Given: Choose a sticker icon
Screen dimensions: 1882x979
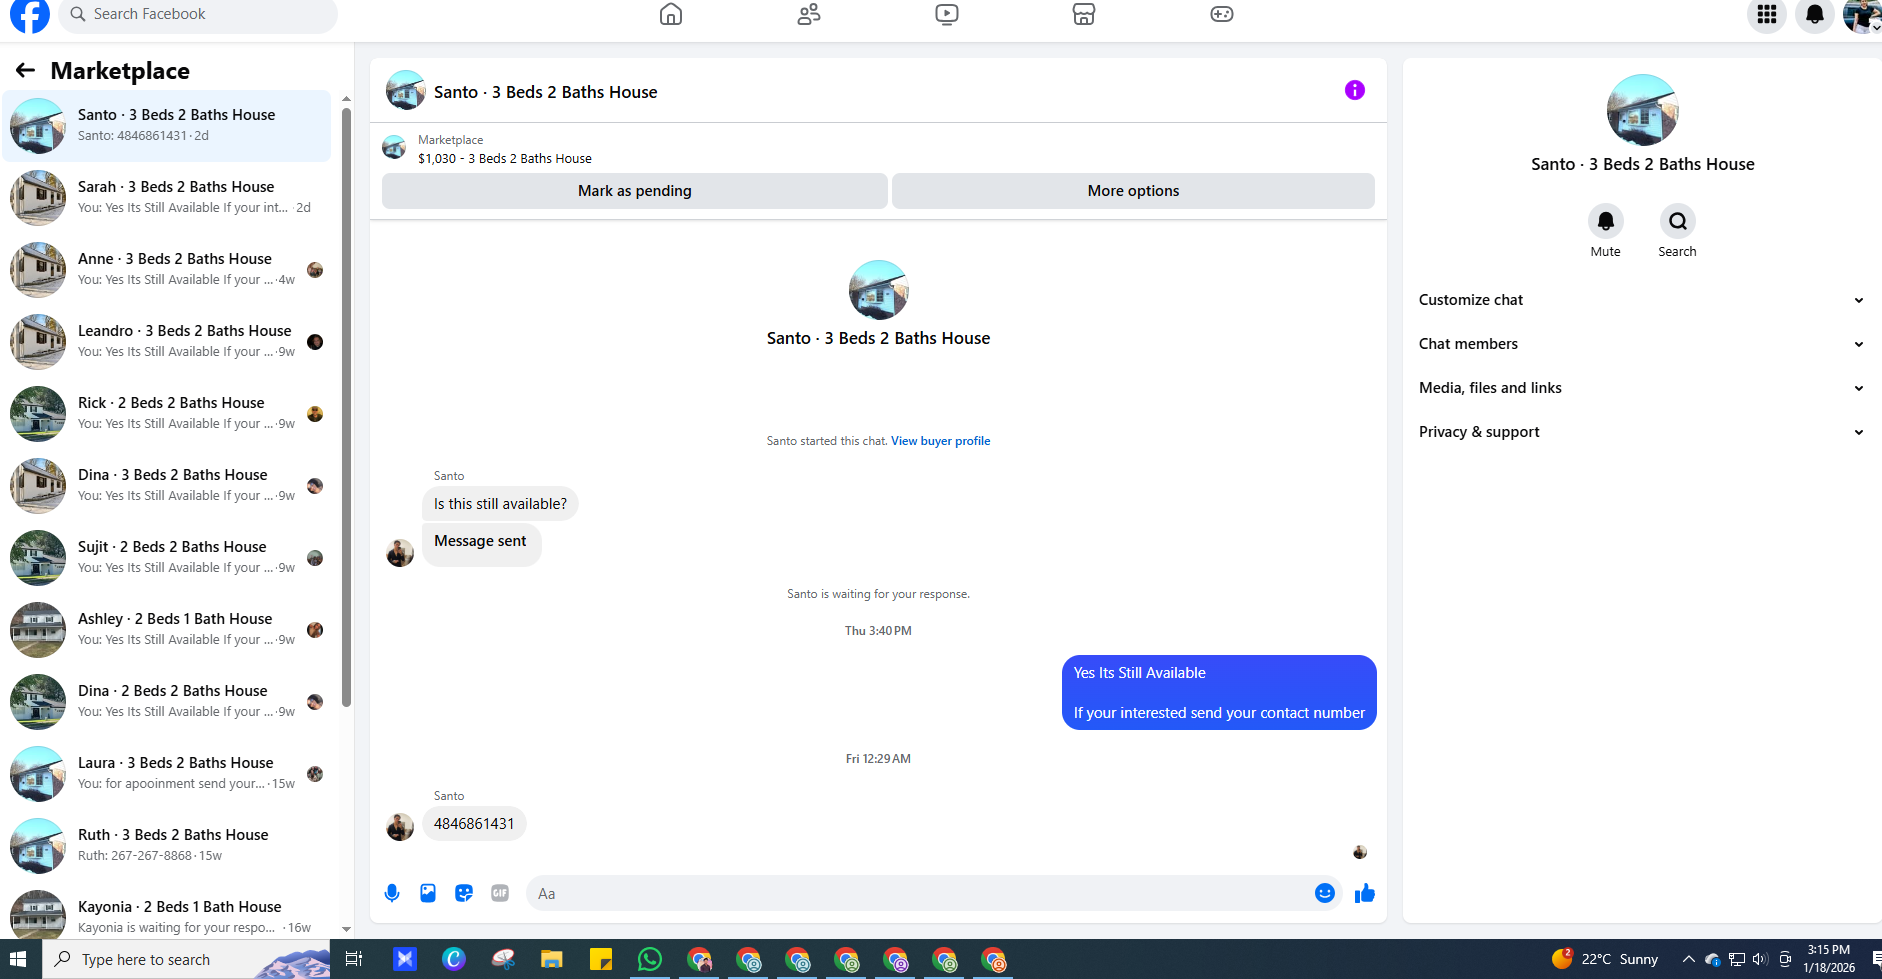Looking at the screenshot, I should tap(464, 893).
